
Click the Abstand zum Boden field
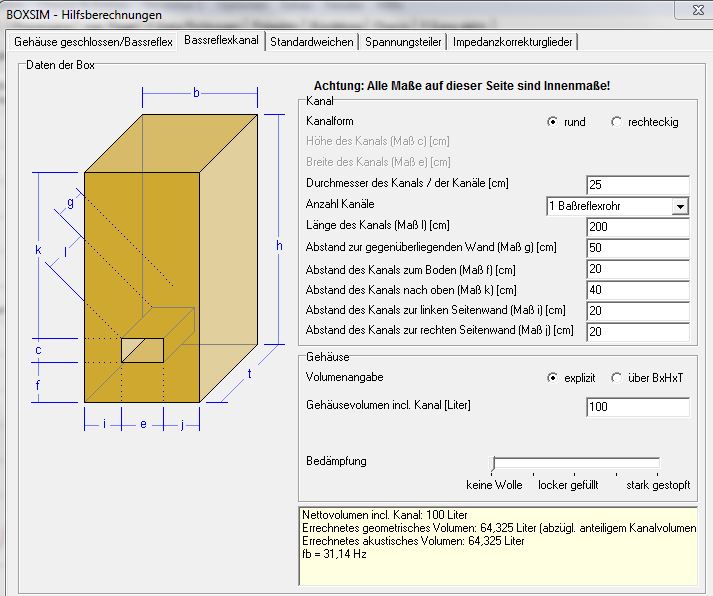point(637,269)
